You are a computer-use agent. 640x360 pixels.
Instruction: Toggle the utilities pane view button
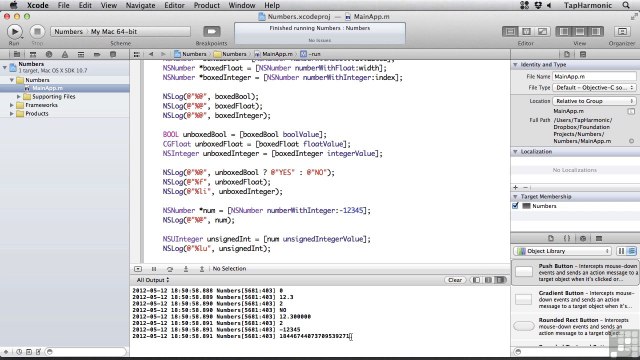tap(596, 31)
